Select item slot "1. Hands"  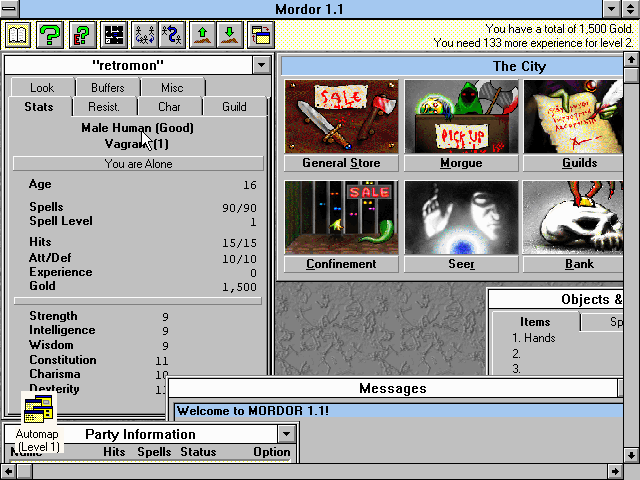click(534, 338)
